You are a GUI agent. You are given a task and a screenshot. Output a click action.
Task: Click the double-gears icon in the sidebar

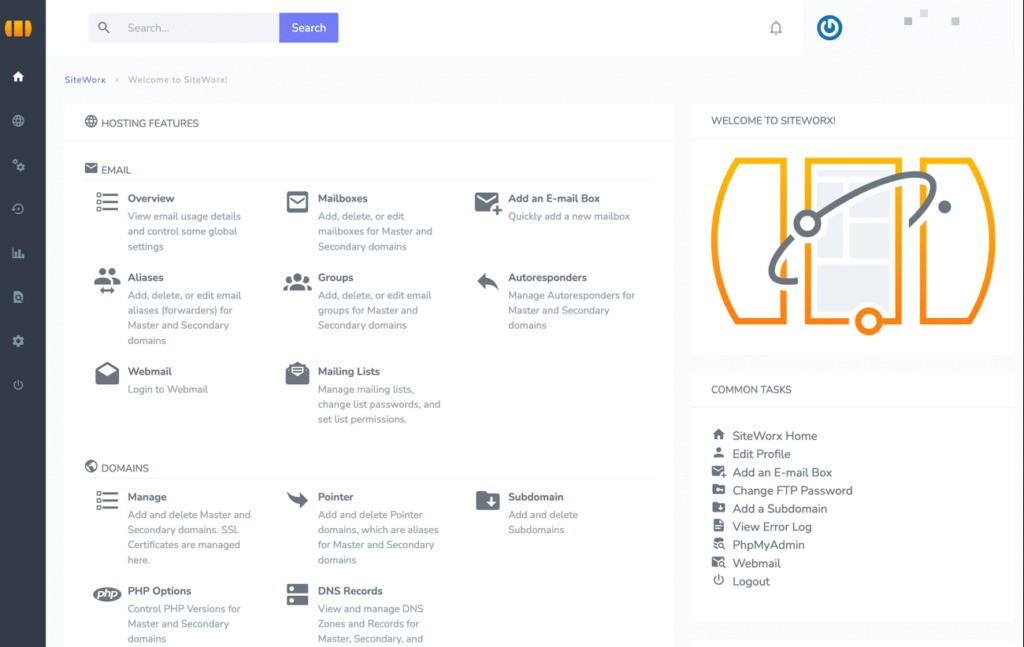tap(18, 165)
